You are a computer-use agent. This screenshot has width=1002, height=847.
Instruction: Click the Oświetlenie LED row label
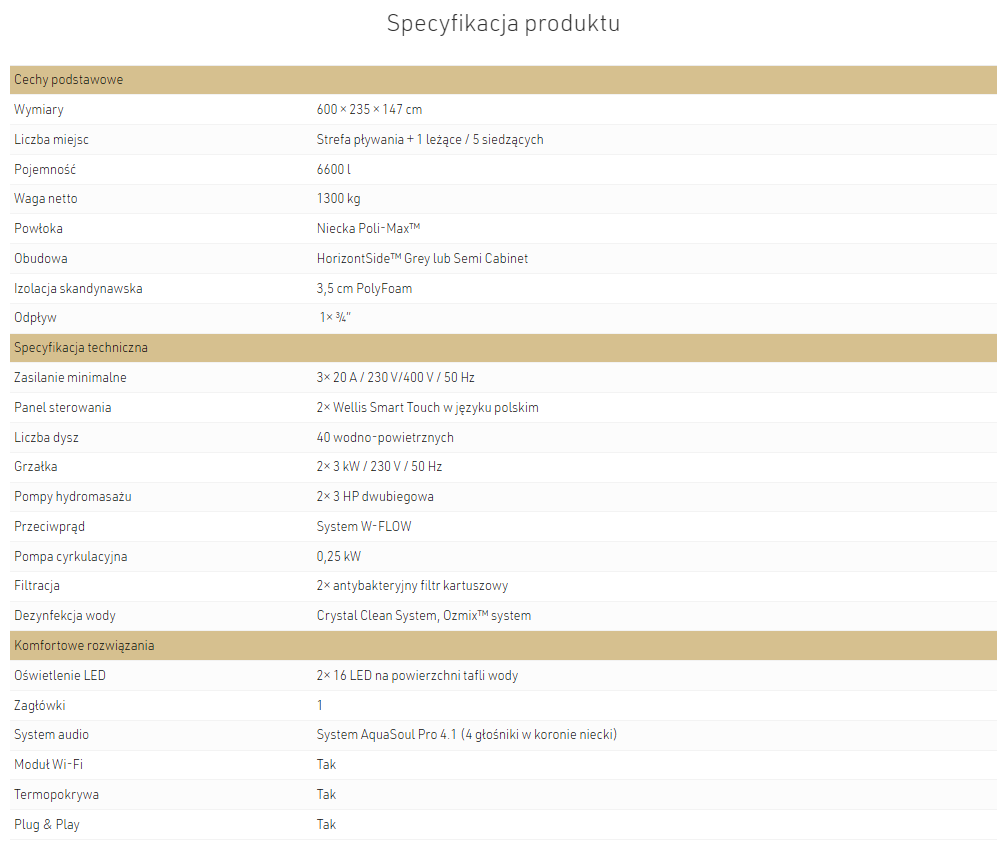pyautogui.click(x=60, y=675)
